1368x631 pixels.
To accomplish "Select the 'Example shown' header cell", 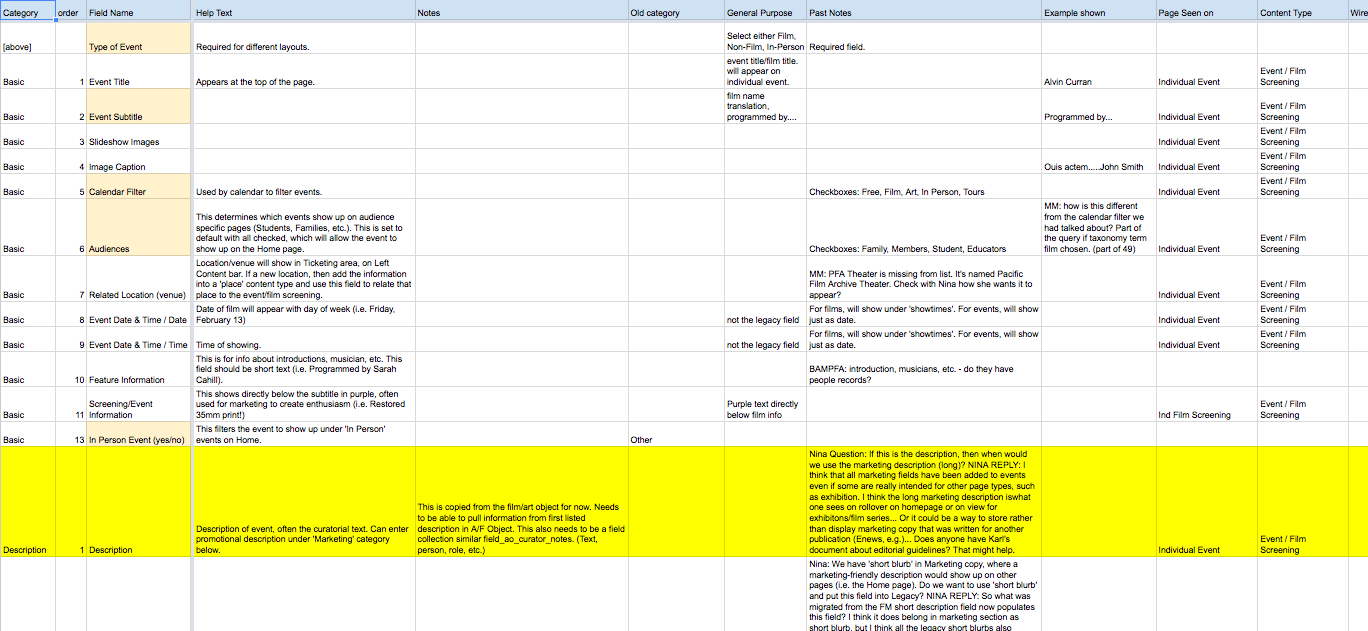I will tap(1098, 13).
